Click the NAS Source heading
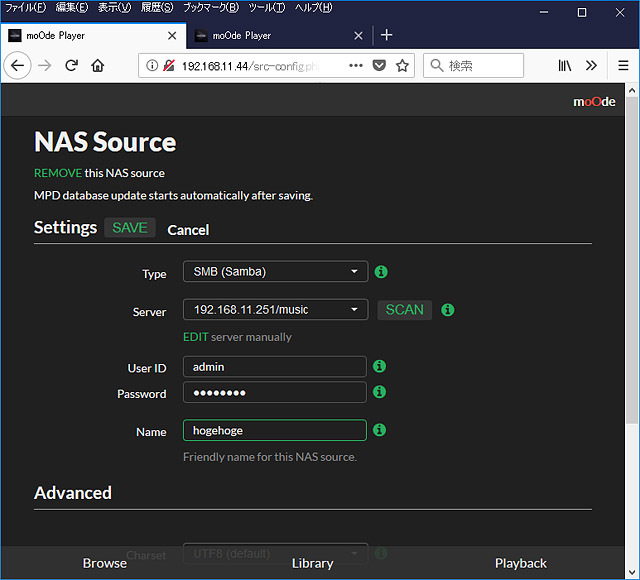640x580 pixels. click(105, 142)
